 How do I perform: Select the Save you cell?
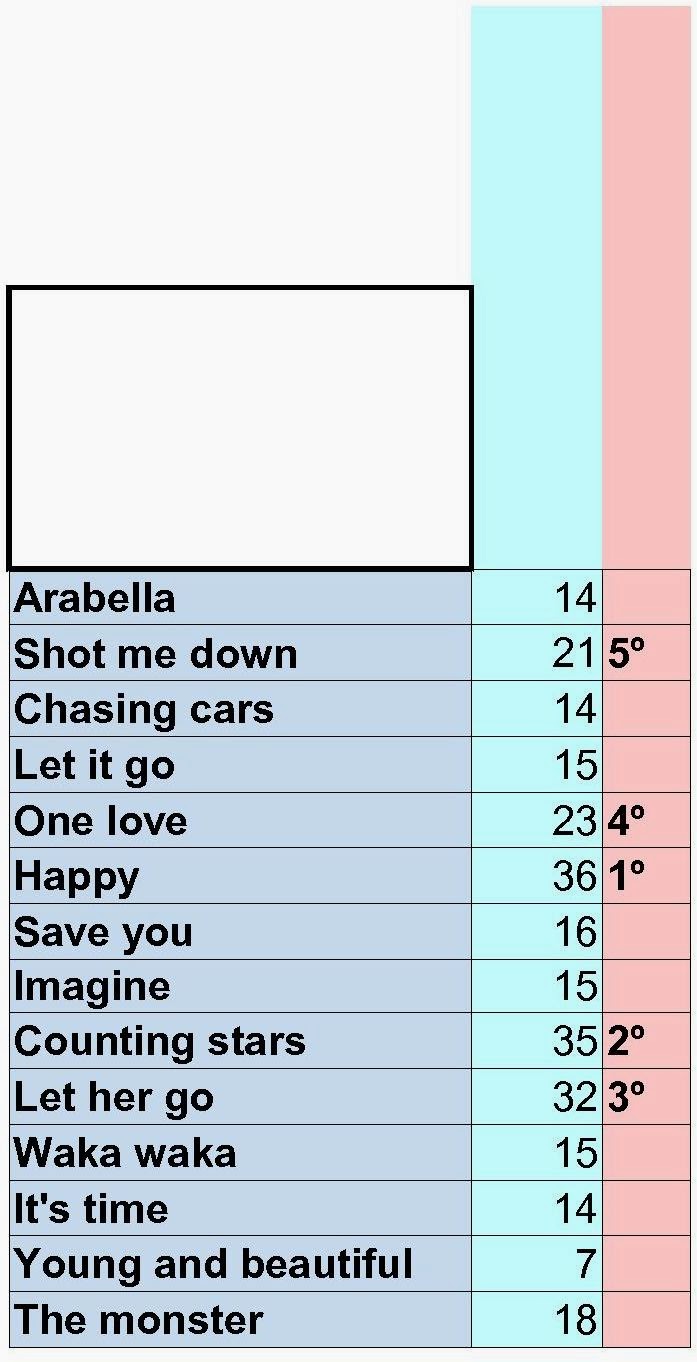240,932
